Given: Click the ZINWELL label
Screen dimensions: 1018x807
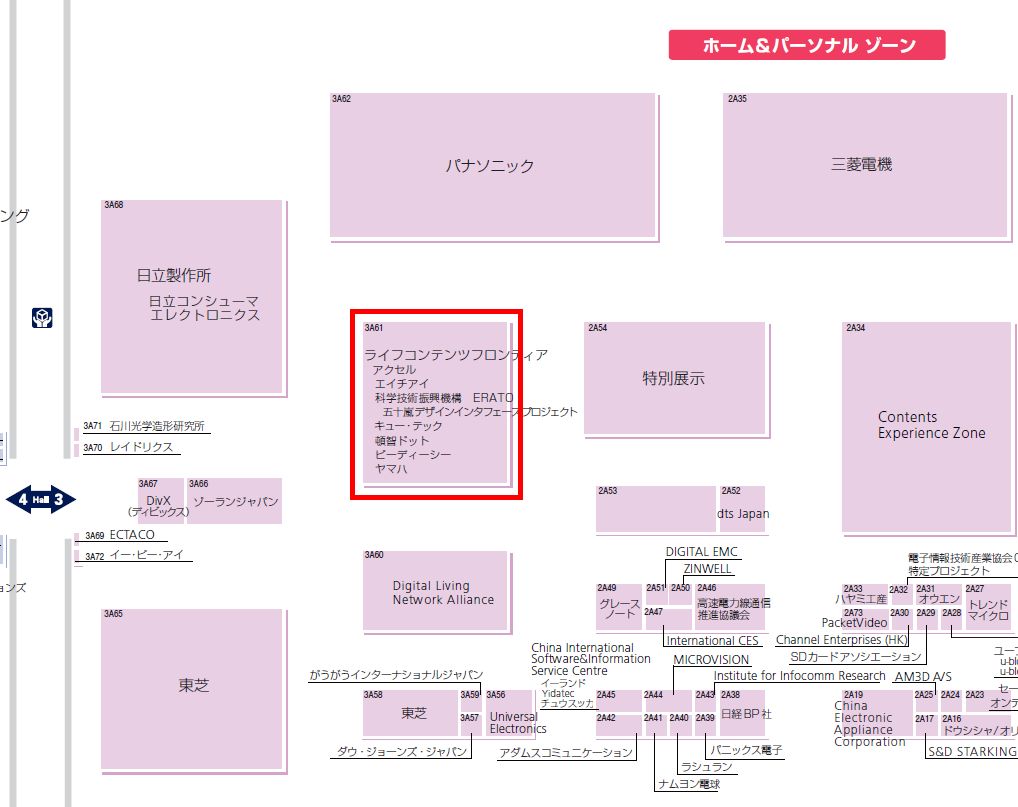Looking at the screenshot, I should 708,569.
